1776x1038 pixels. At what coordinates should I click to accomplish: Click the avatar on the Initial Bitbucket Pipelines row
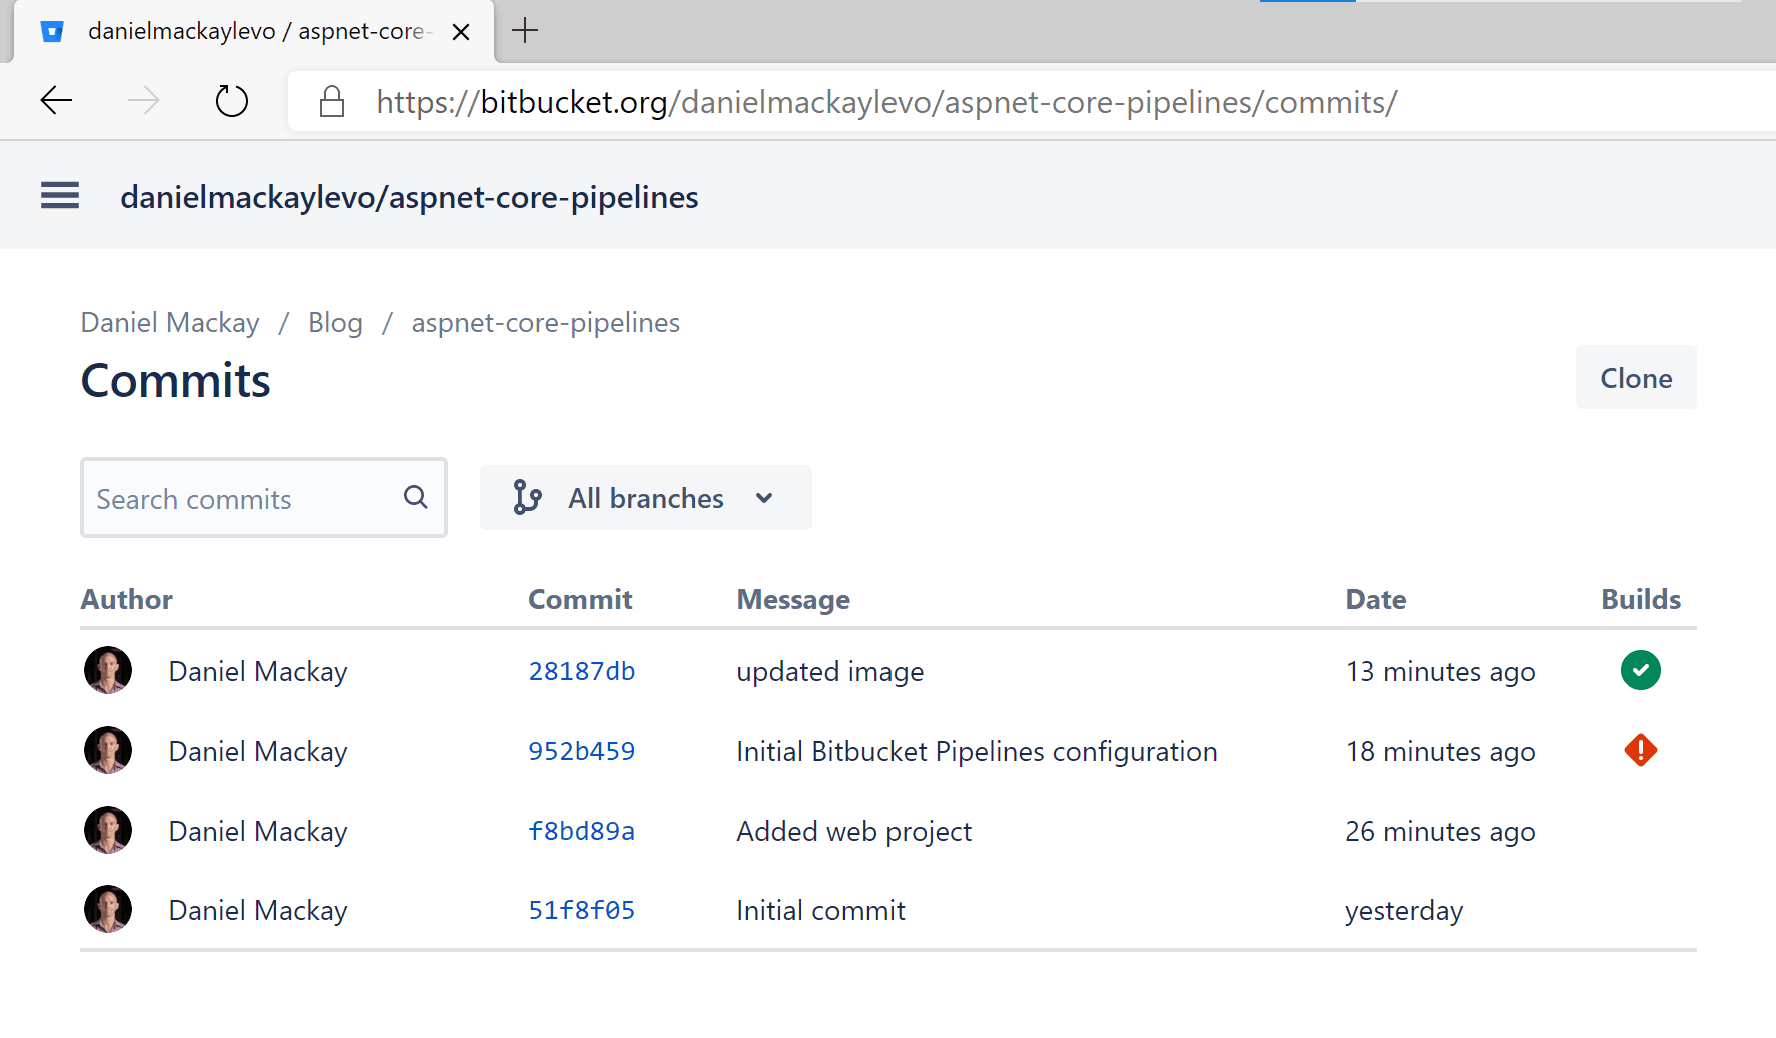tap(108, 750)
